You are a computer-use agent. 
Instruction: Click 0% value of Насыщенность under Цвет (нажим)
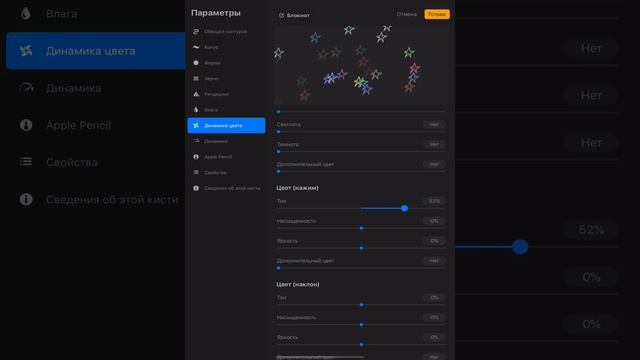click(434, 221)
